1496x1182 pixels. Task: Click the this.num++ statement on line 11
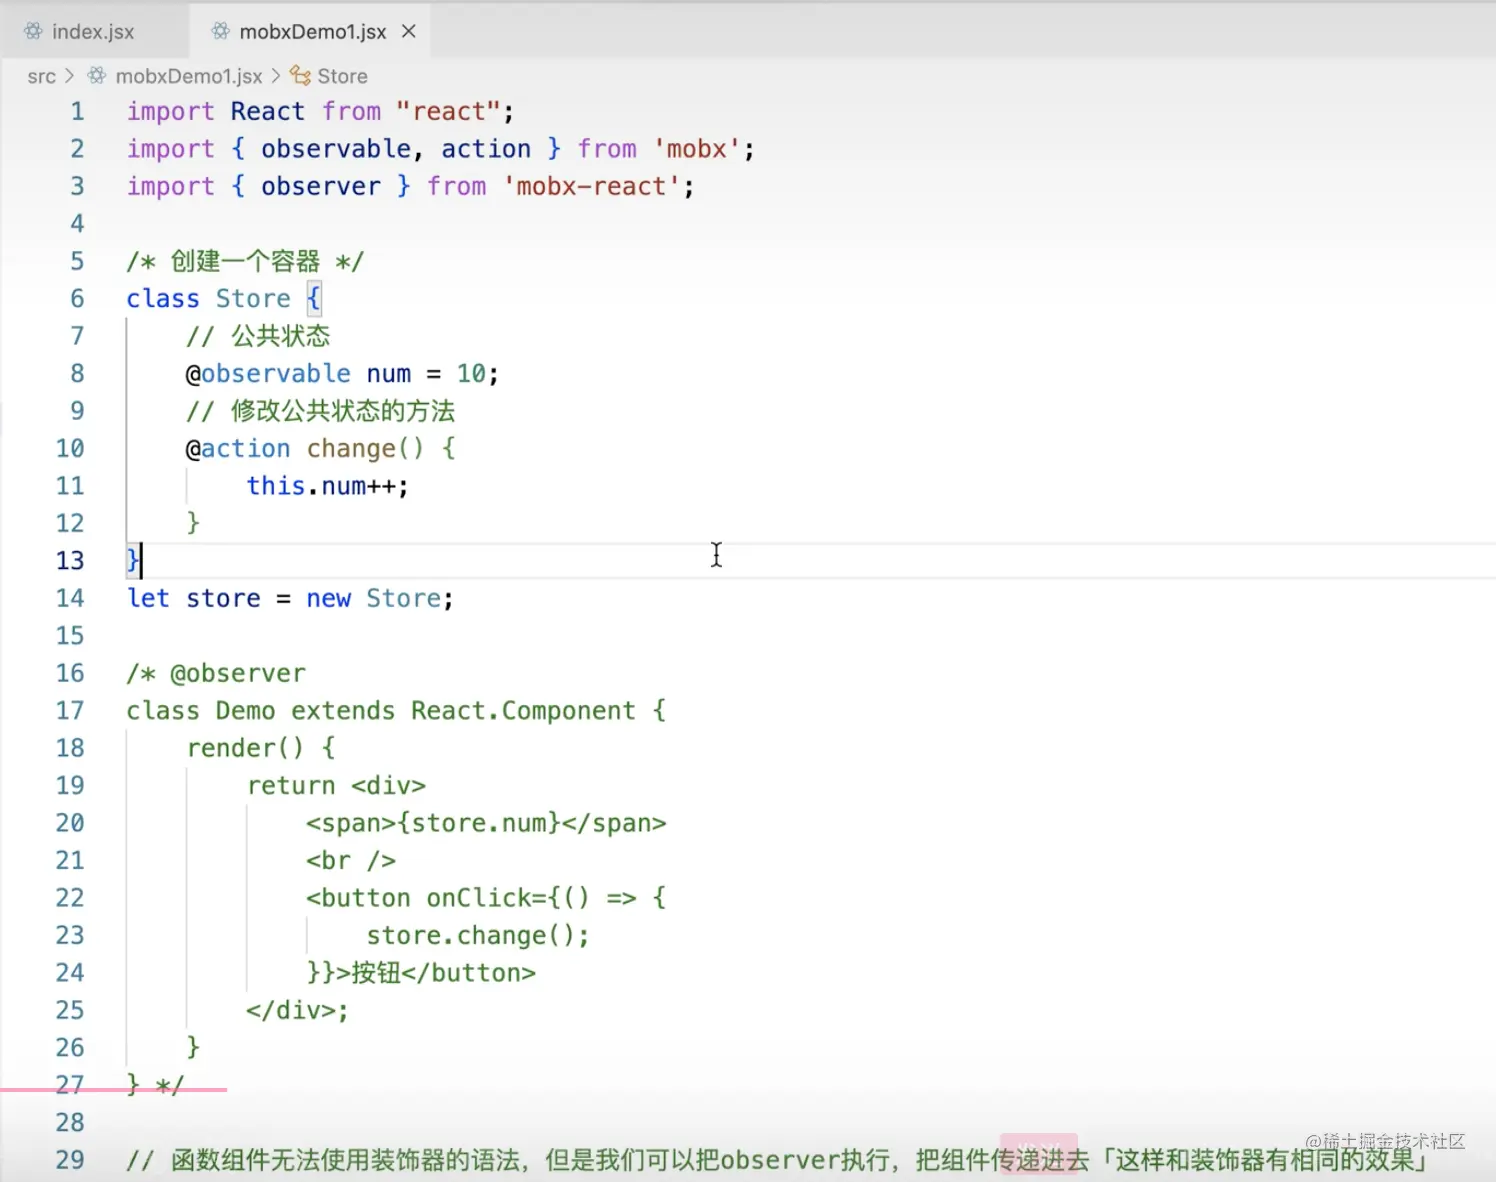tap(328, 486)
